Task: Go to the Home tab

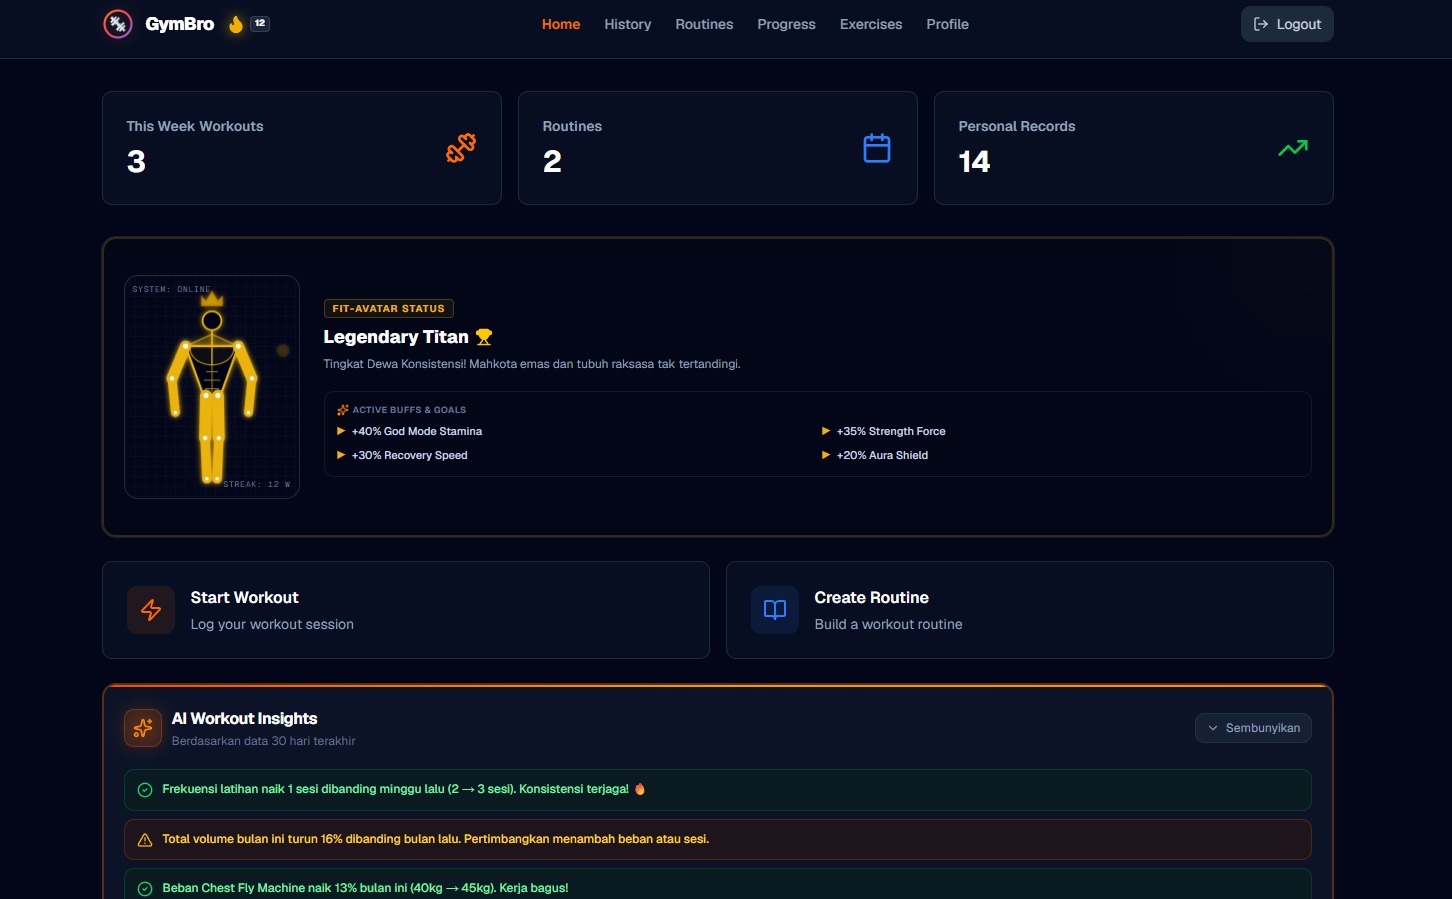Action: pyautogui.click(x=561, y=24)
